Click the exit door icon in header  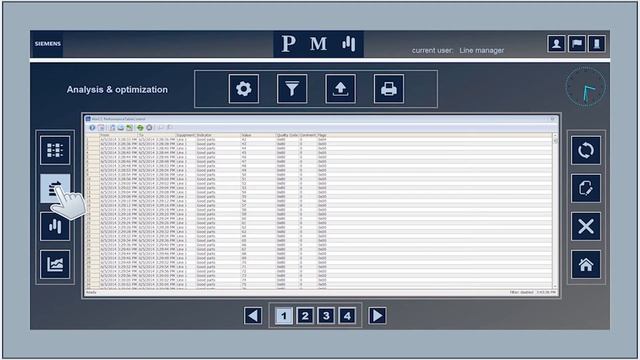pos(597,44)
